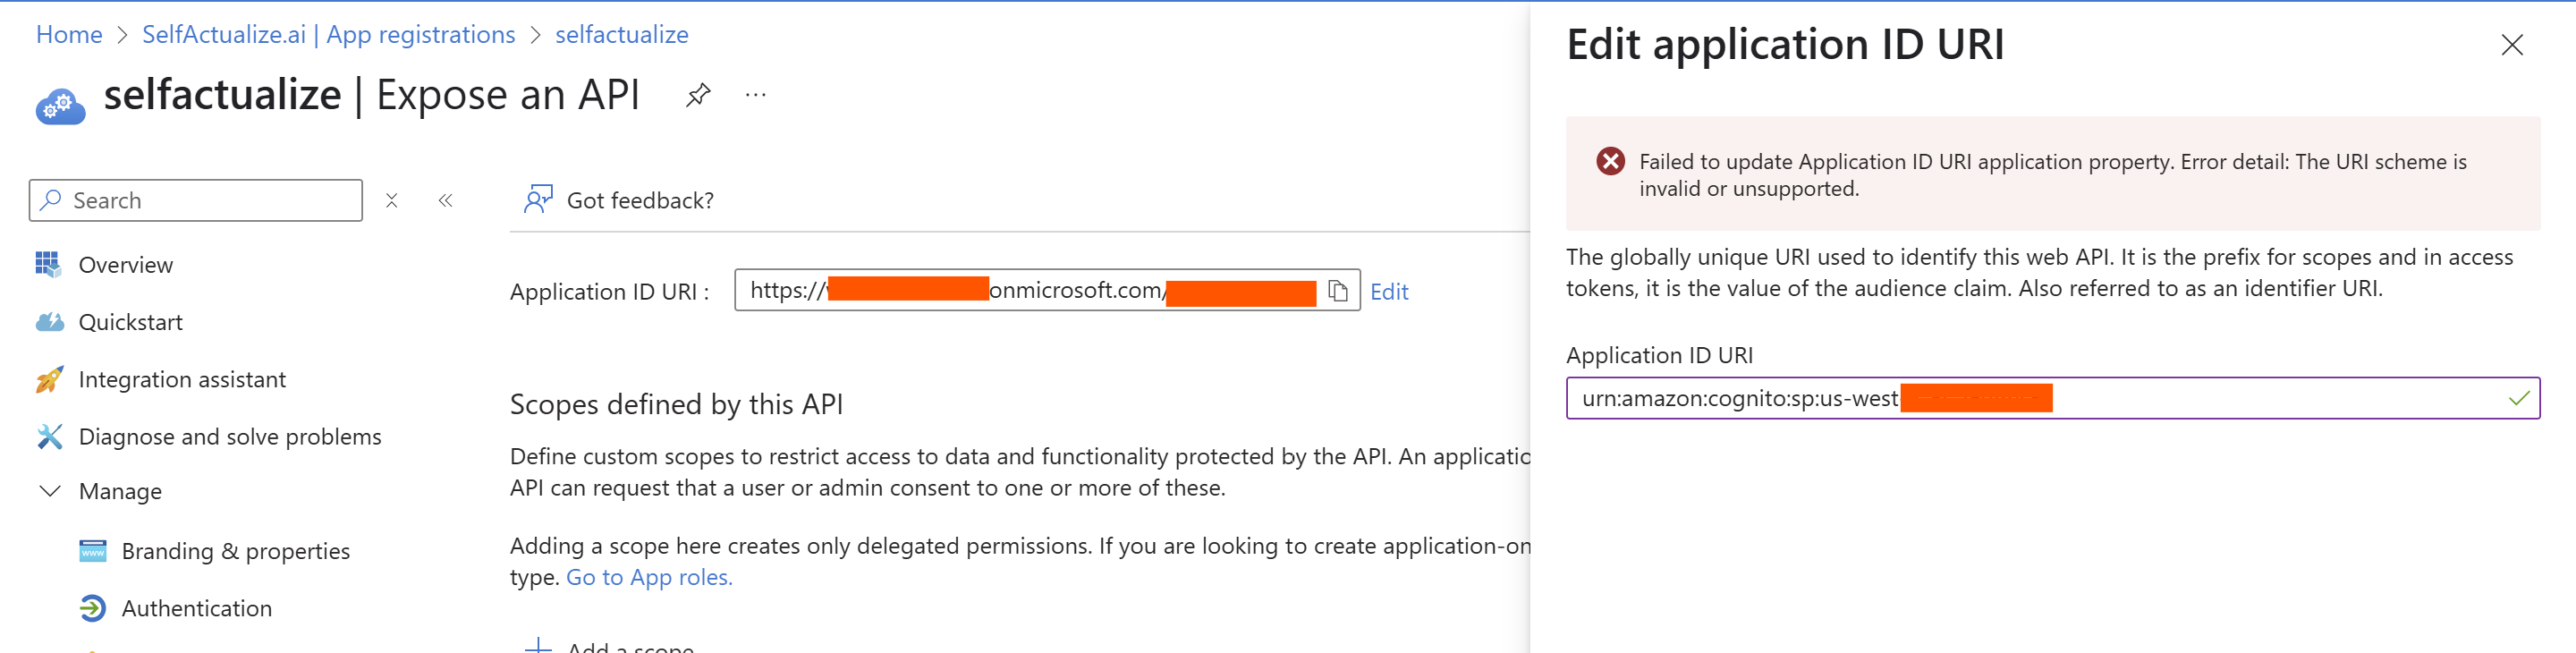Click the selfactualize breadcrumb link
This screenshot has height=653, width=2576.
pyautogui.click(x=621, y=34)
